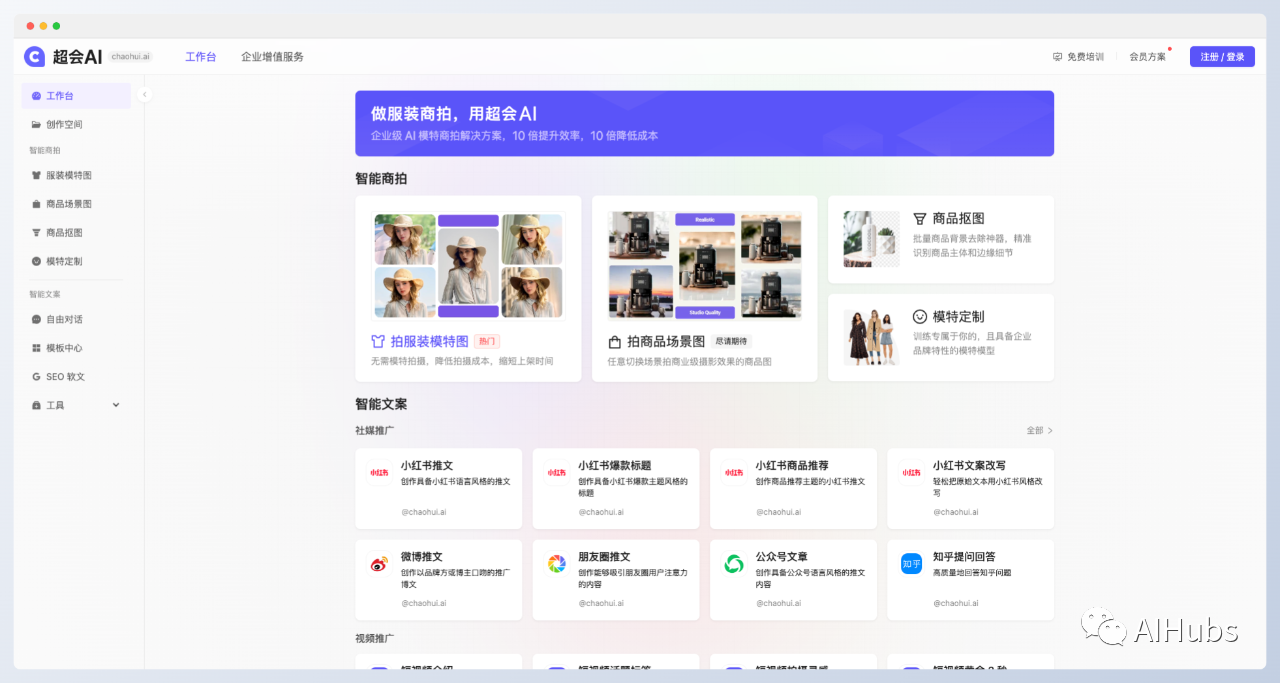This screenshot has width=1280, height=683.
Task: Switch to the 工作台 top tab
Action: 200,57
